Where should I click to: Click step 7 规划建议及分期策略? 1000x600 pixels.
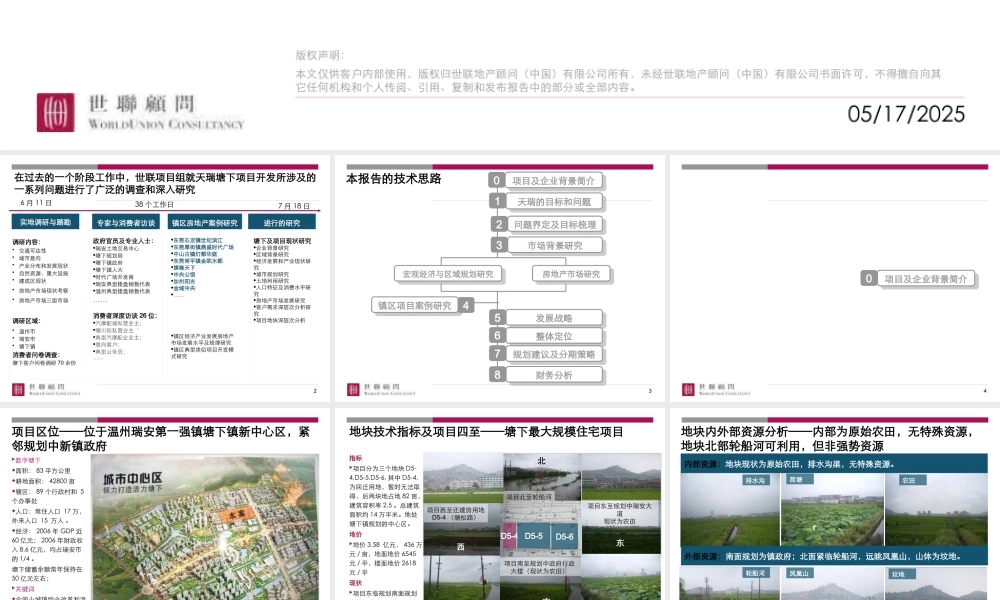pyautogui.click(x=546, y=354)
